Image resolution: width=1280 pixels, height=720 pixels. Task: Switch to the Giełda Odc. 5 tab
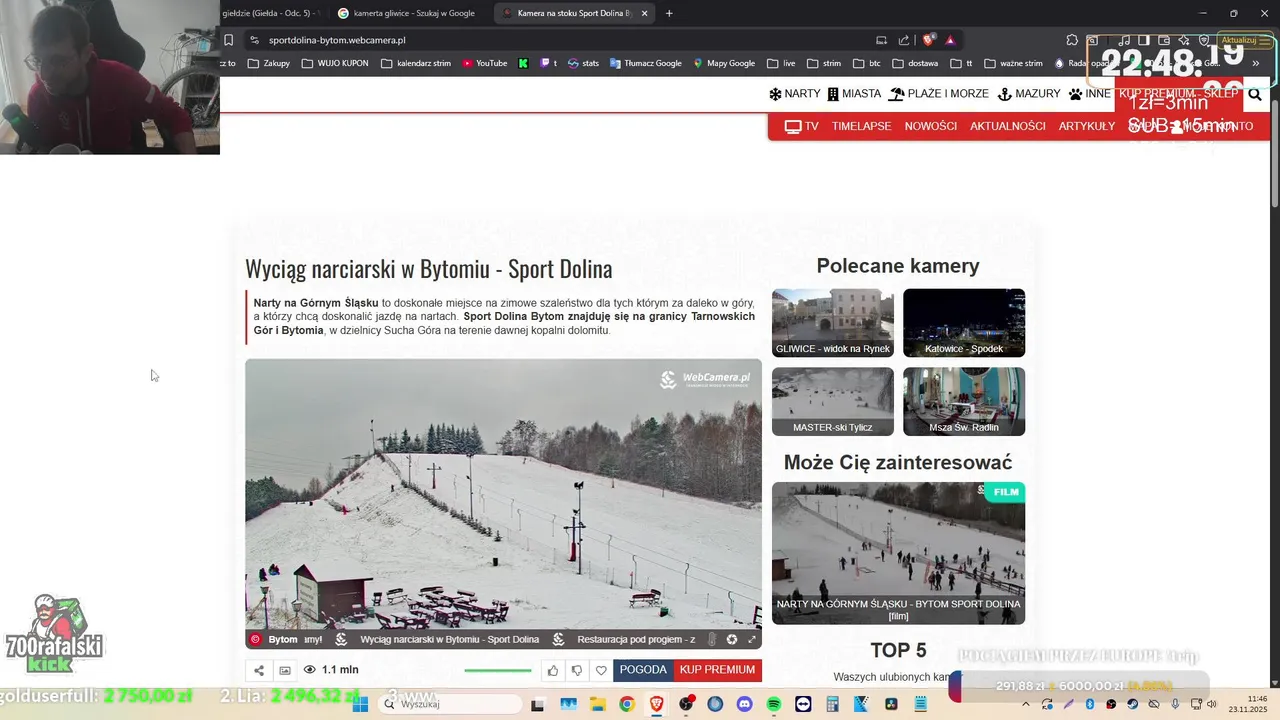(270, 13)
